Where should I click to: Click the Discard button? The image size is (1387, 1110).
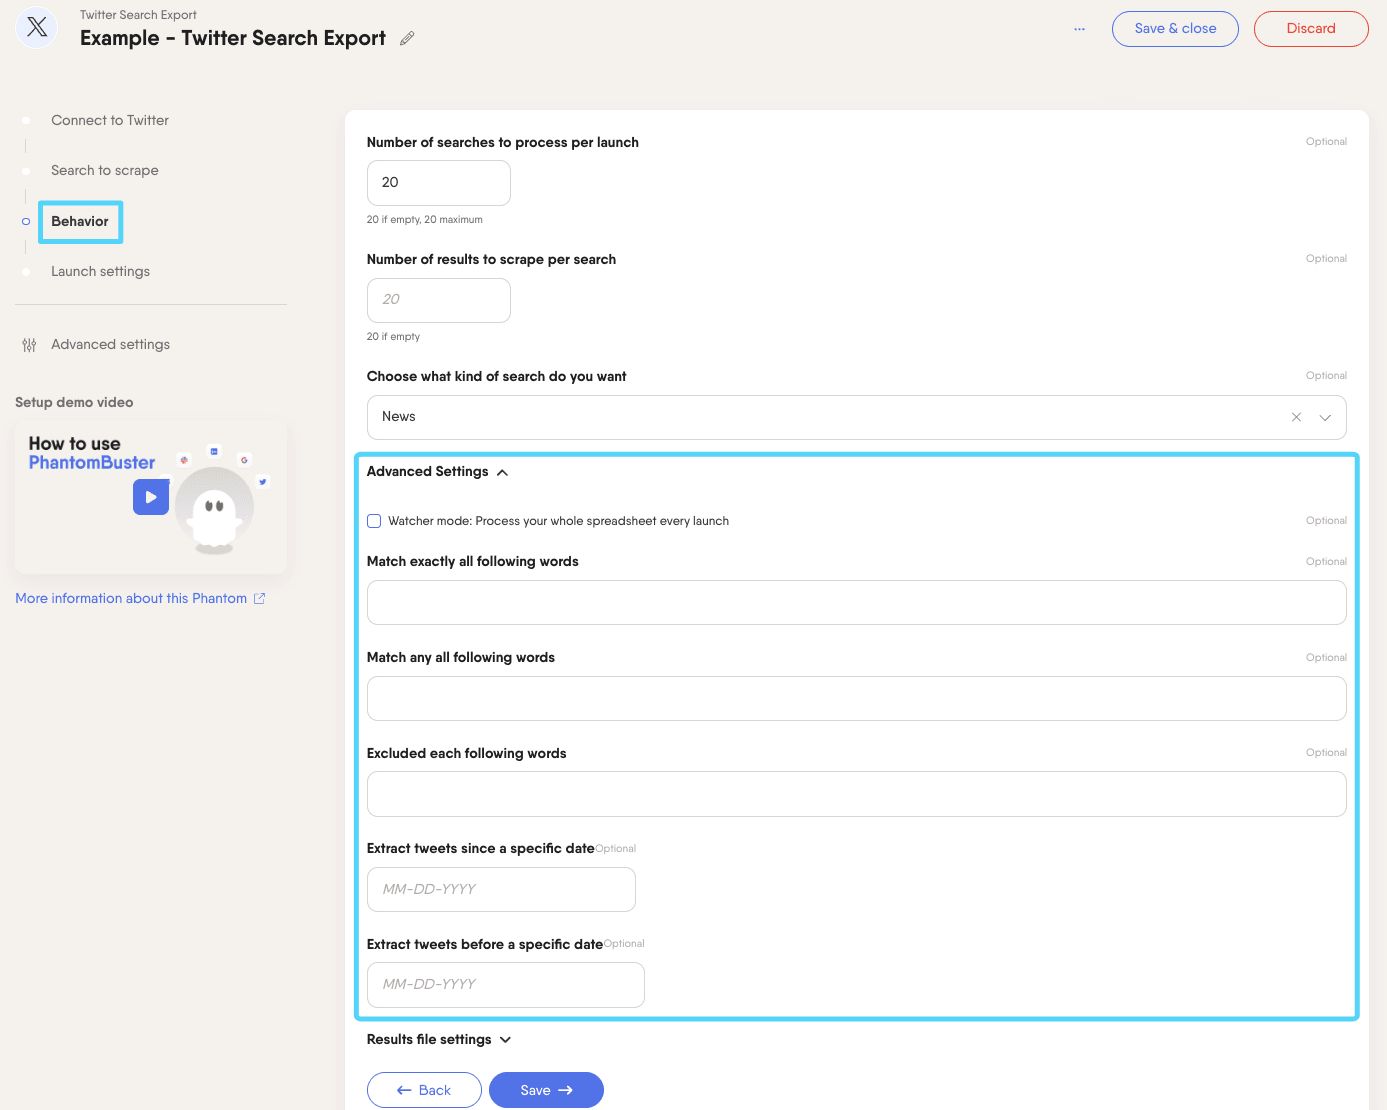pyautogui.click(x=1311, y=28)
